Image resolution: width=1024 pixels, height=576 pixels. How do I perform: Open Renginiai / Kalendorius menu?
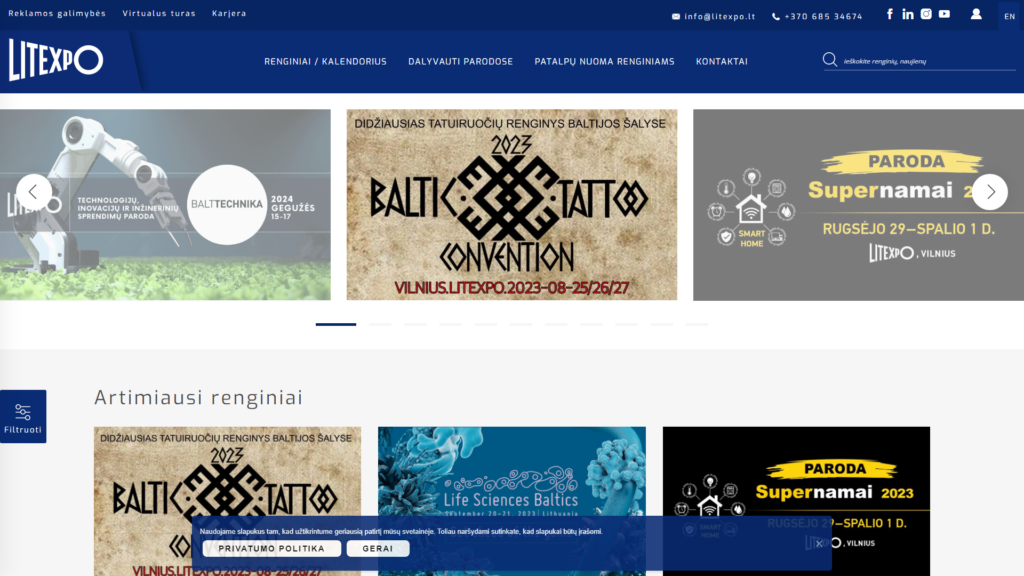(x=325, y=61)
